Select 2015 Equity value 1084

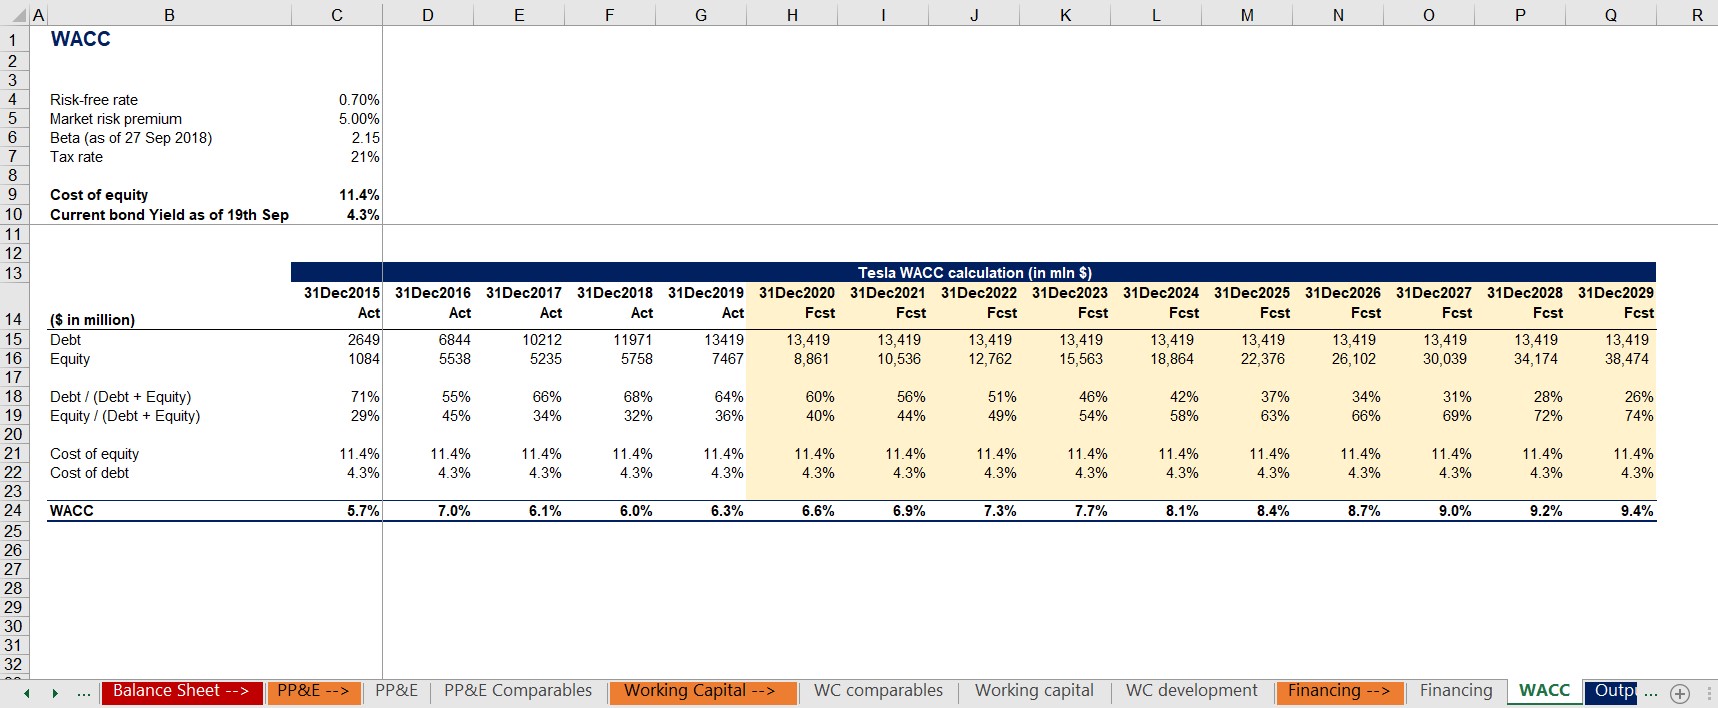tap(363, 359)
